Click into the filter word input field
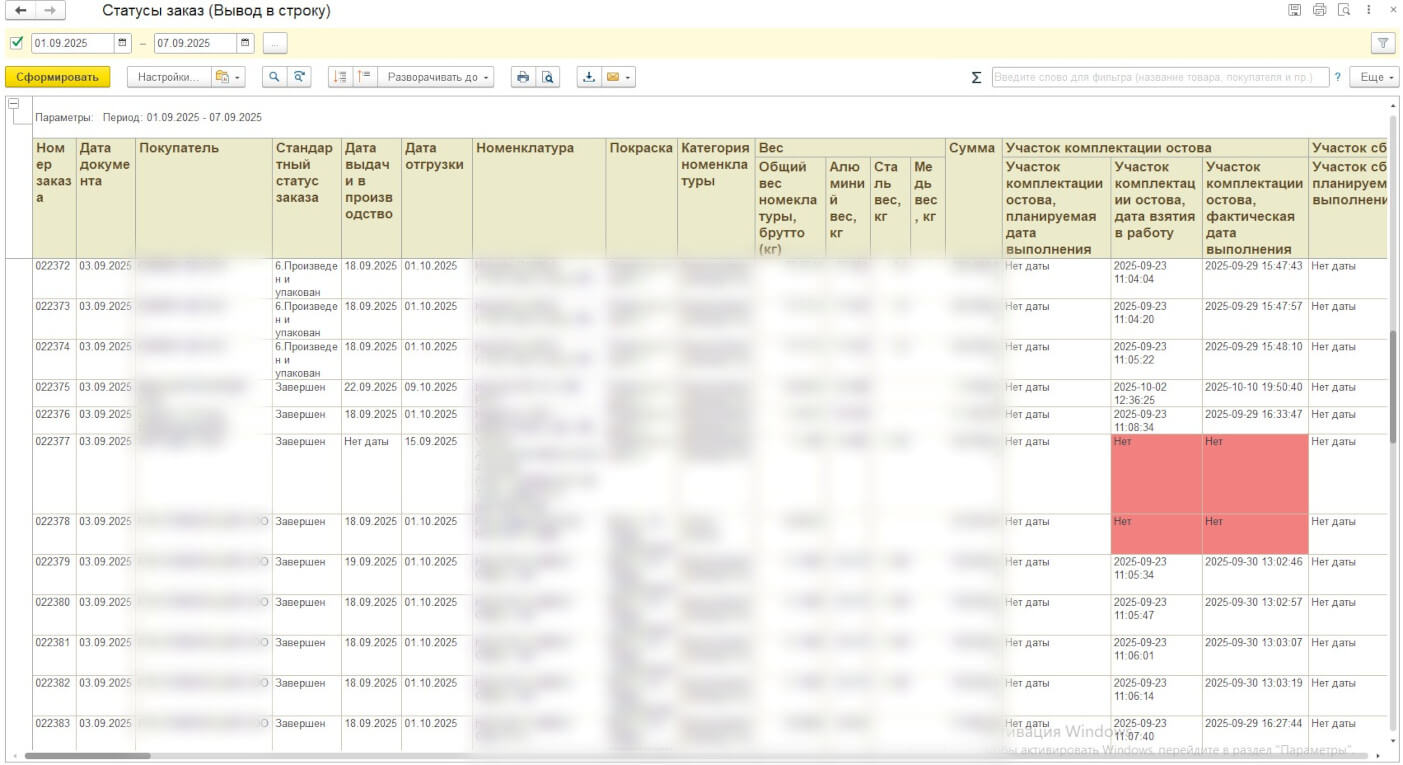This screenshot has height=765, width=1403. pos(1160,77)
